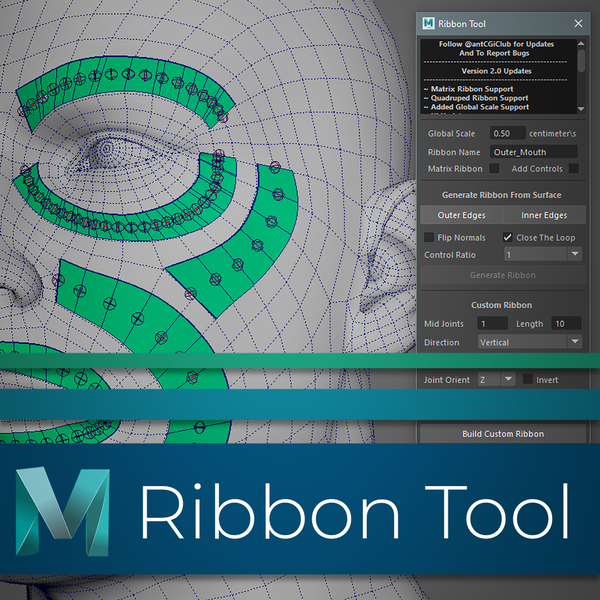Select the Outer Edges option

[x=461, y=215]
